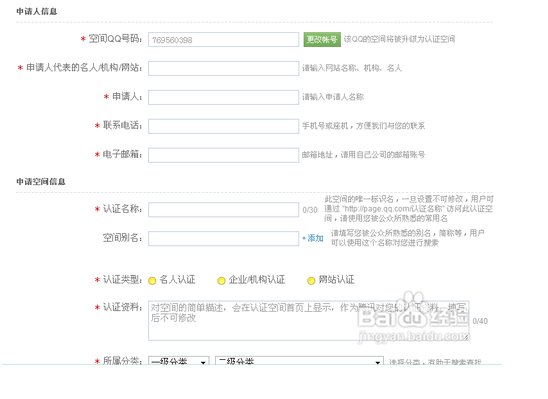Click the 电子邮箱 input field
Viewport: 548px width, 399px height.
[x=223, y=155]
